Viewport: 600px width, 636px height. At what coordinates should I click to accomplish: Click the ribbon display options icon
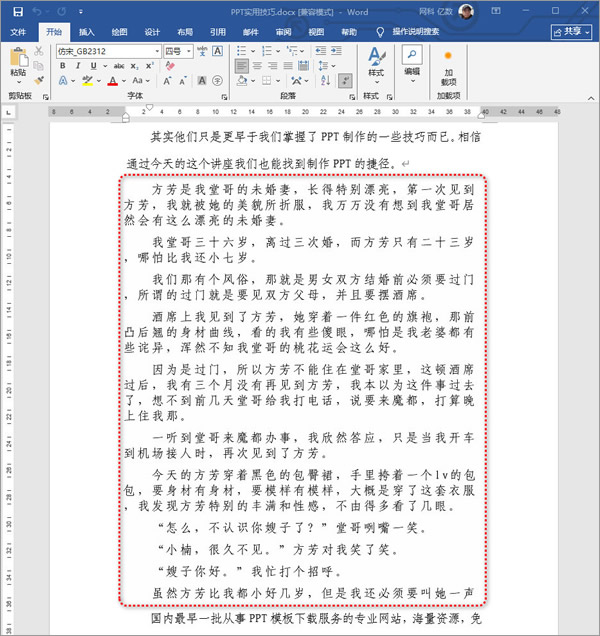[495, 11]
